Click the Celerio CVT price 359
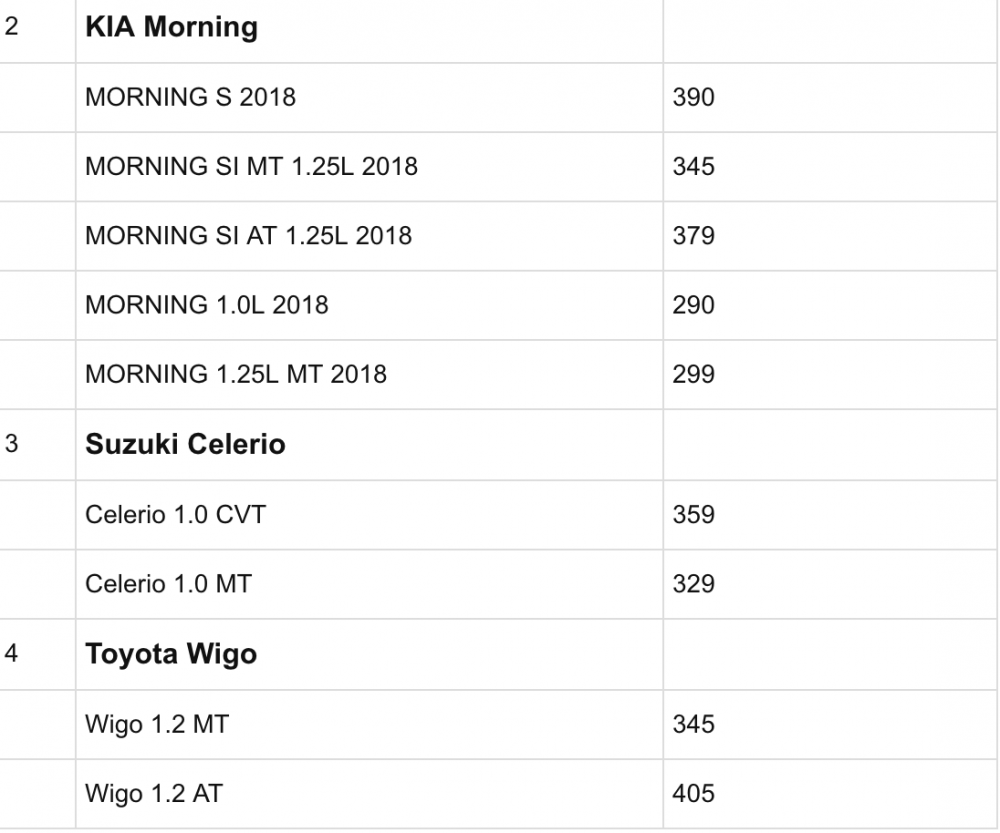 (x=693, y=514)
